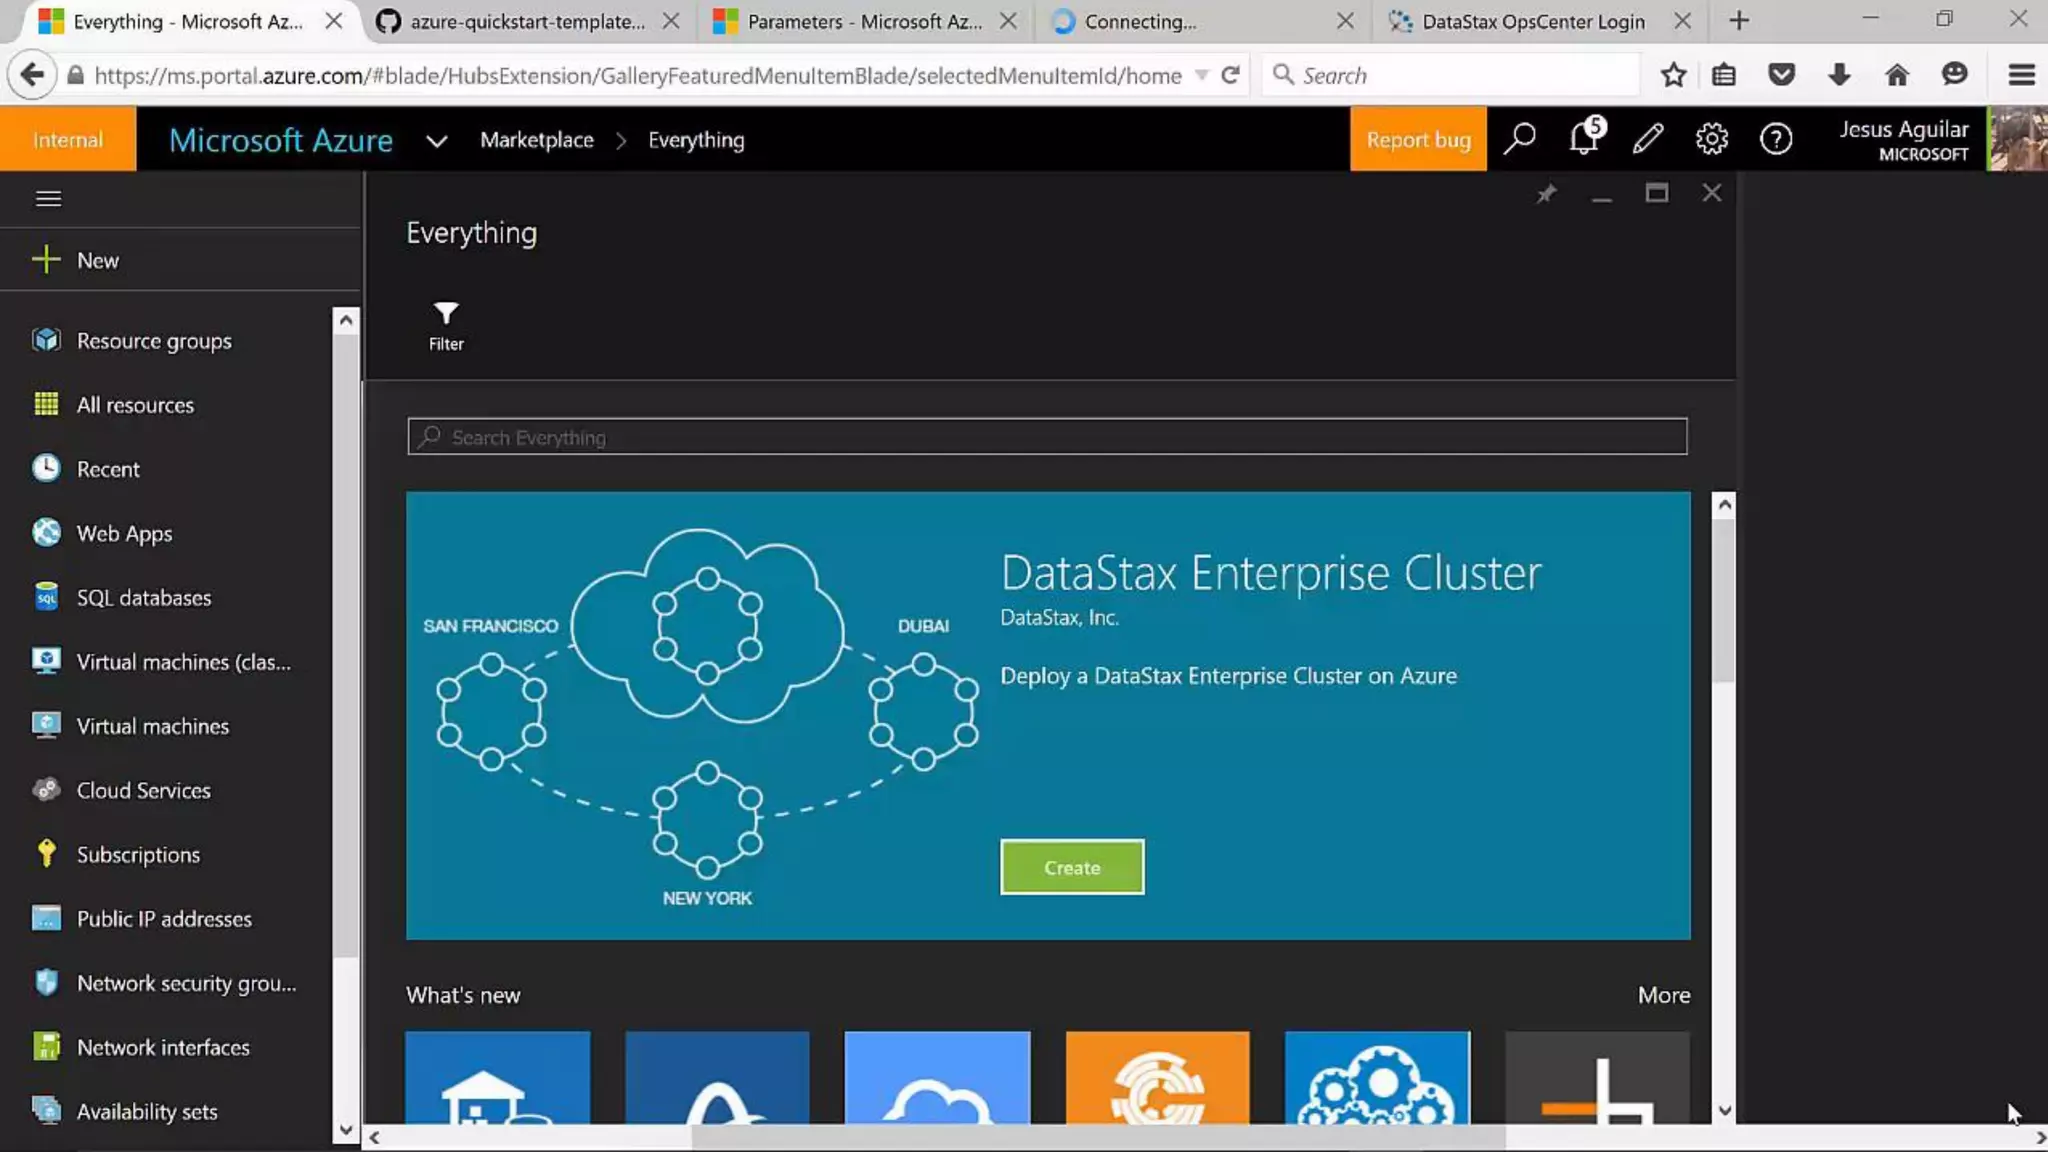This screenshot has height=1152, width=2048.
Task: Open the gears cloud What's new tile
Action: click(1377, 1078)
